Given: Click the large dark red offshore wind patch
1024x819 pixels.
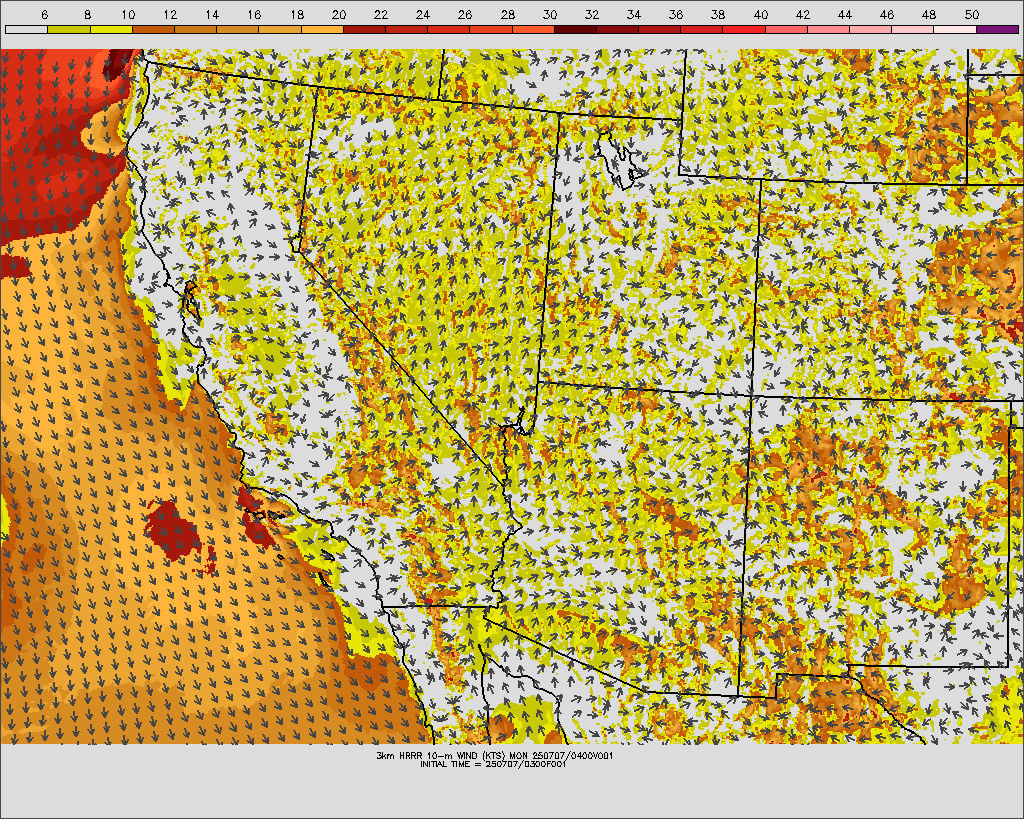Looking at the screenshot, I should point(173,529).
